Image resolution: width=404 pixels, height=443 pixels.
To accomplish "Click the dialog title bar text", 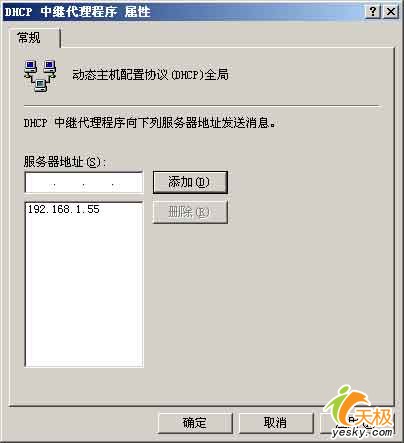I will (77, 12).
